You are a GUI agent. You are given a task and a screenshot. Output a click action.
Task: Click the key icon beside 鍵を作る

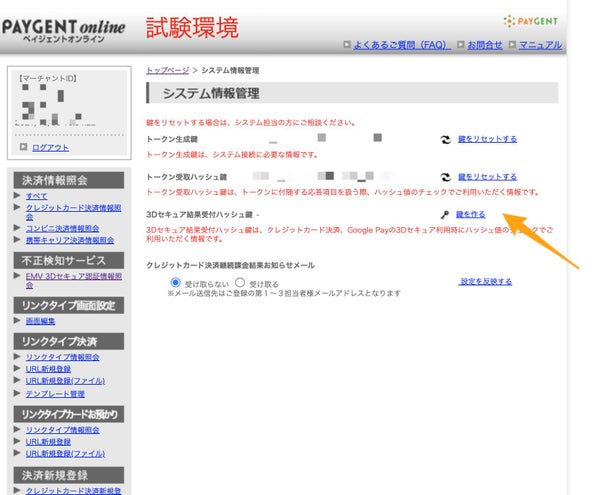[x=445, y=215]
